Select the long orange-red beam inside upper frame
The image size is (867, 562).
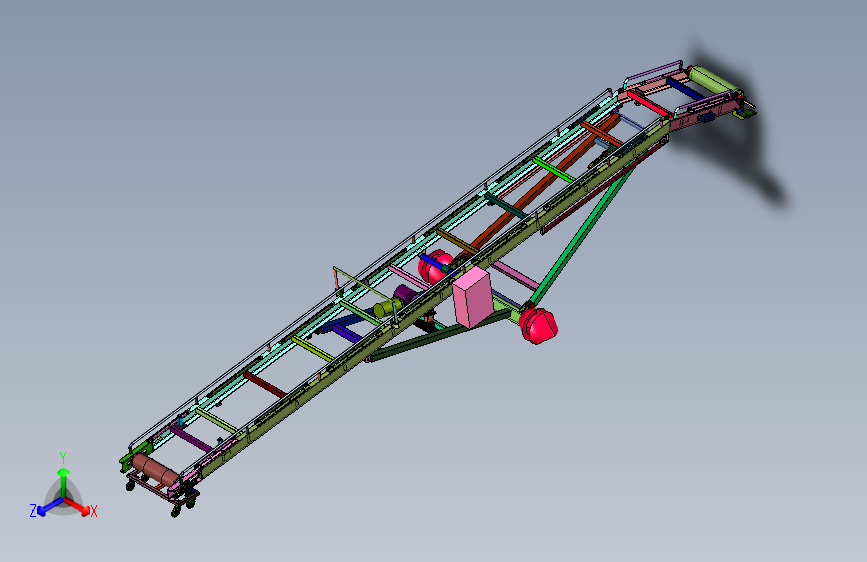[542, 185]
